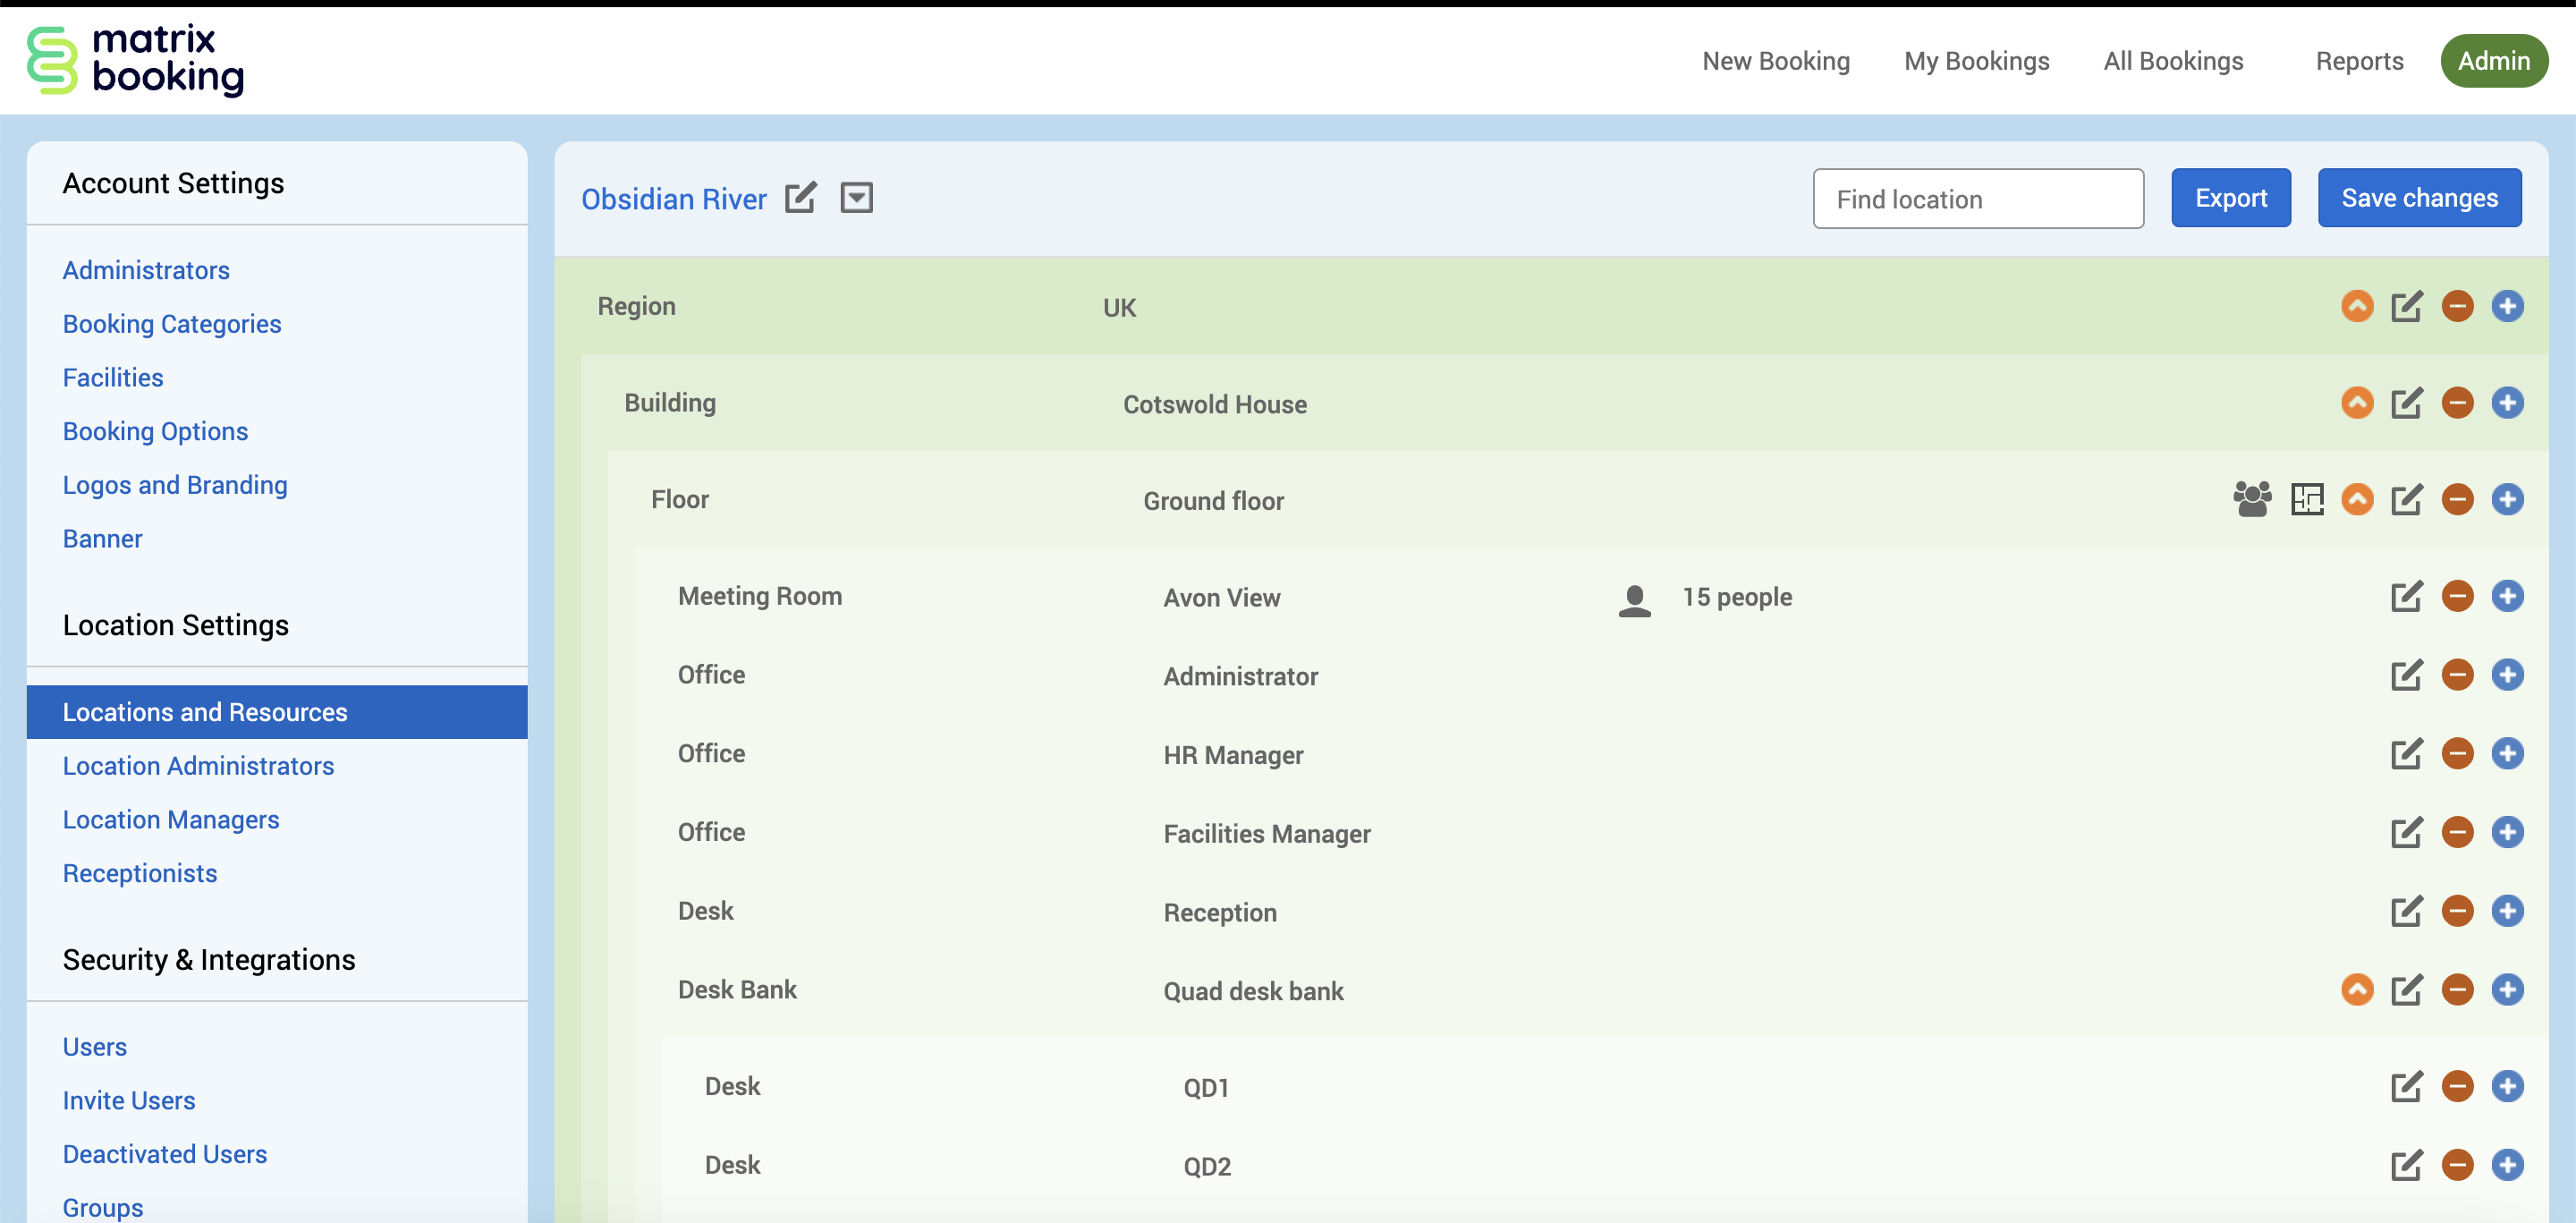2576x1223 pixels.
Task: Remove the HR Manager office
Action: [x=2456, y=754]
